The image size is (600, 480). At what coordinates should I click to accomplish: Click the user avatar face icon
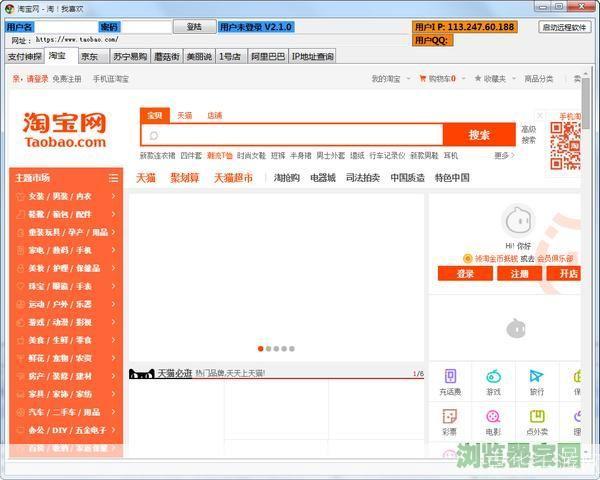[x=518, y=221]
